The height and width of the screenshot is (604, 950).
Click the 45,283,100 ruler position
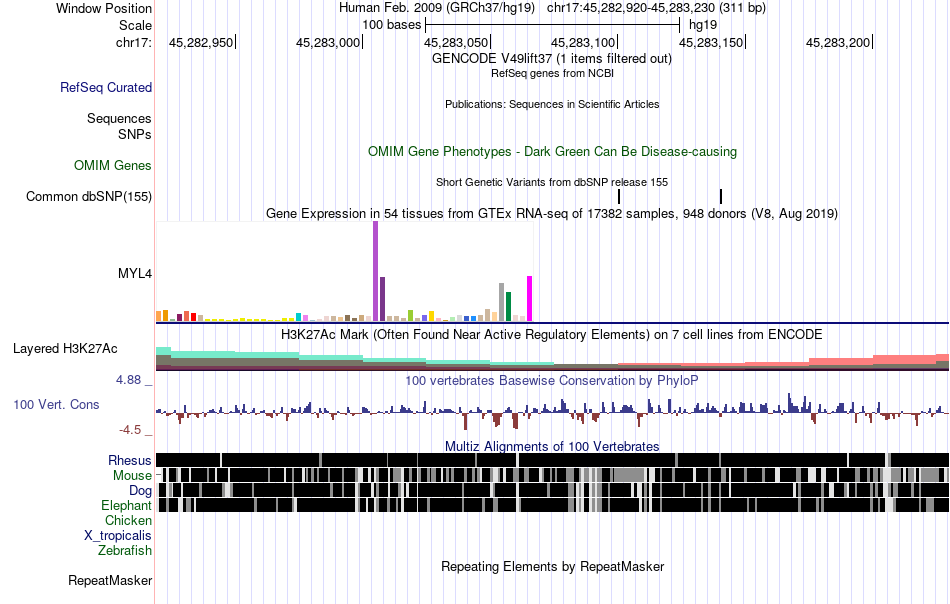click(x=583, y=42)
